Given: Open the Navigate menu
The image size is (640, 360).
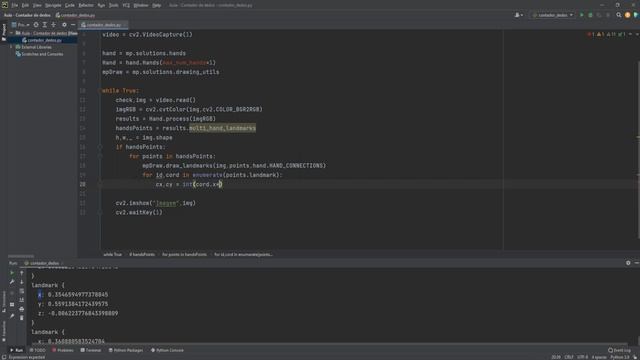Looking at the screenshot, I should click(x=53, y=5).
